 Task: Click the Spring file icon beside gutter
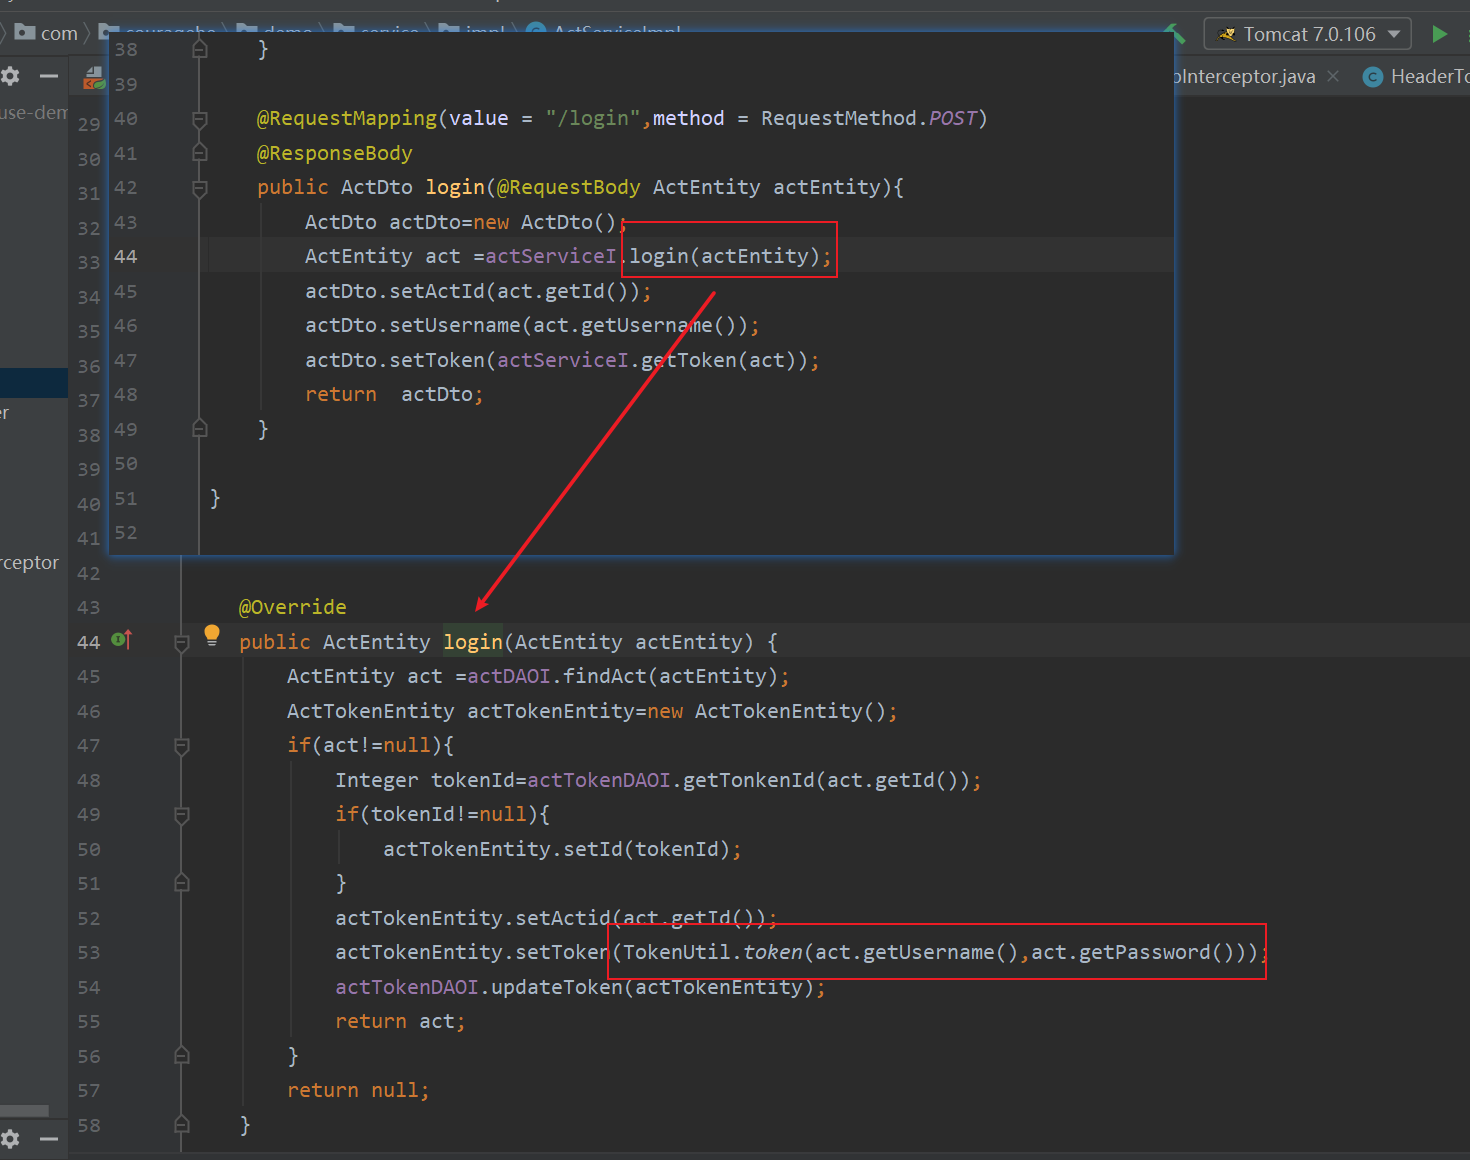click(94, 77)
